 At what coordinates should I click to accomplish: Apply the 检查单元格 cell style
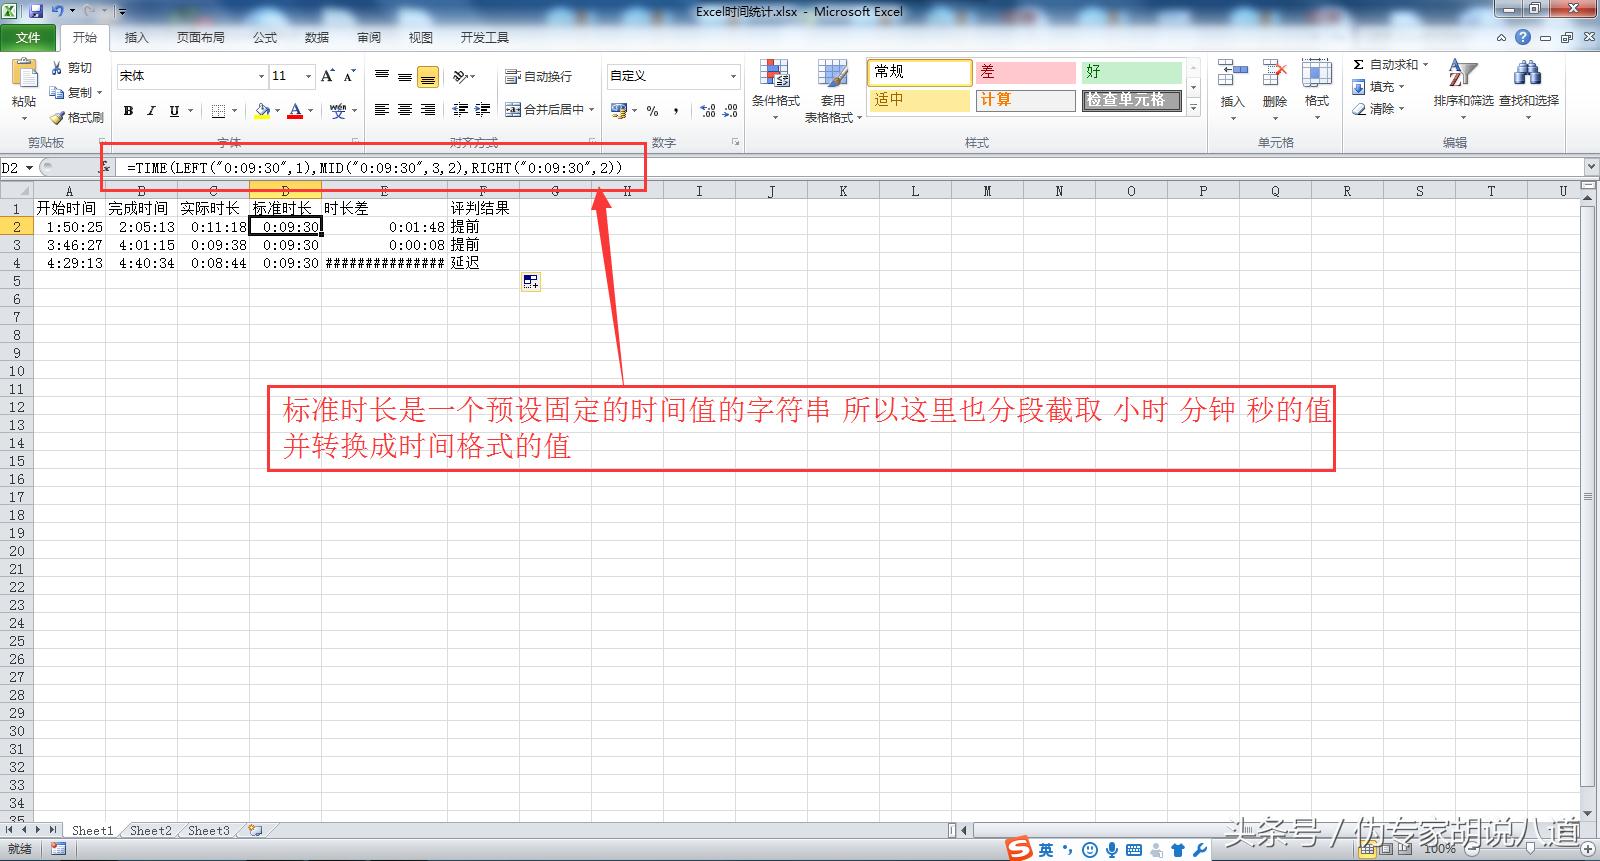click(1131, 100)
